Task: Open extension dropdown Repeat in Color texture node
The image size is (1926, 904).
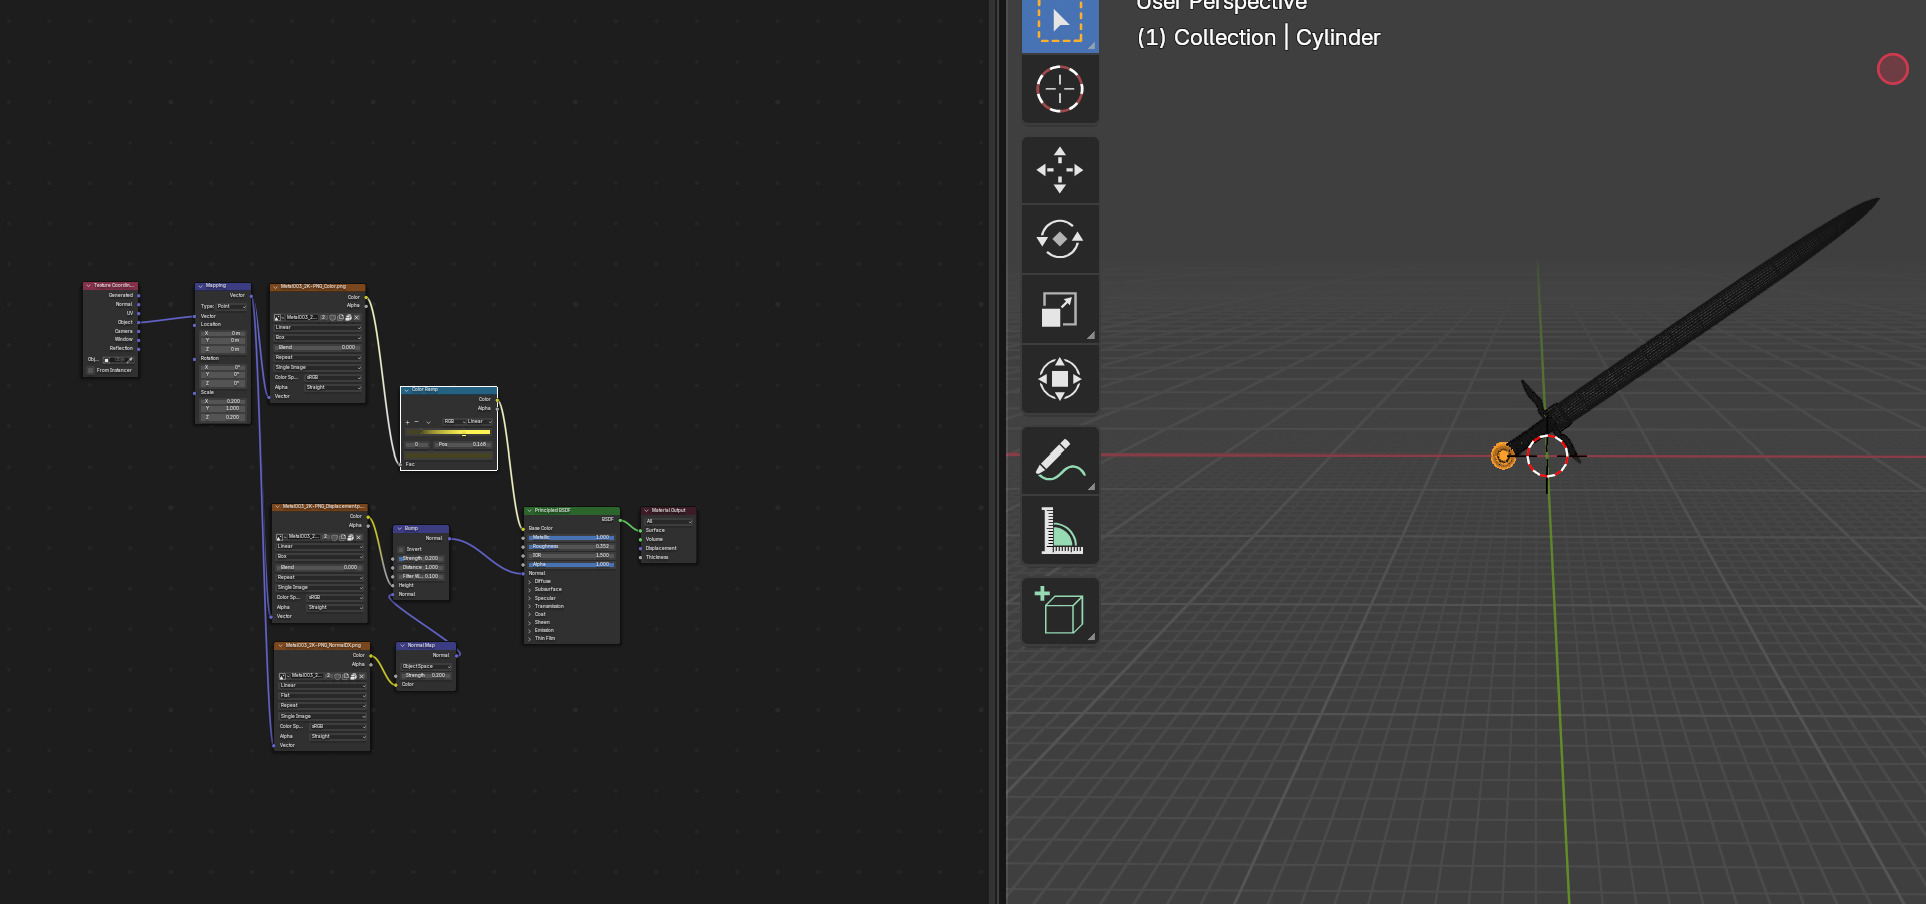Action: pos(318,357)
